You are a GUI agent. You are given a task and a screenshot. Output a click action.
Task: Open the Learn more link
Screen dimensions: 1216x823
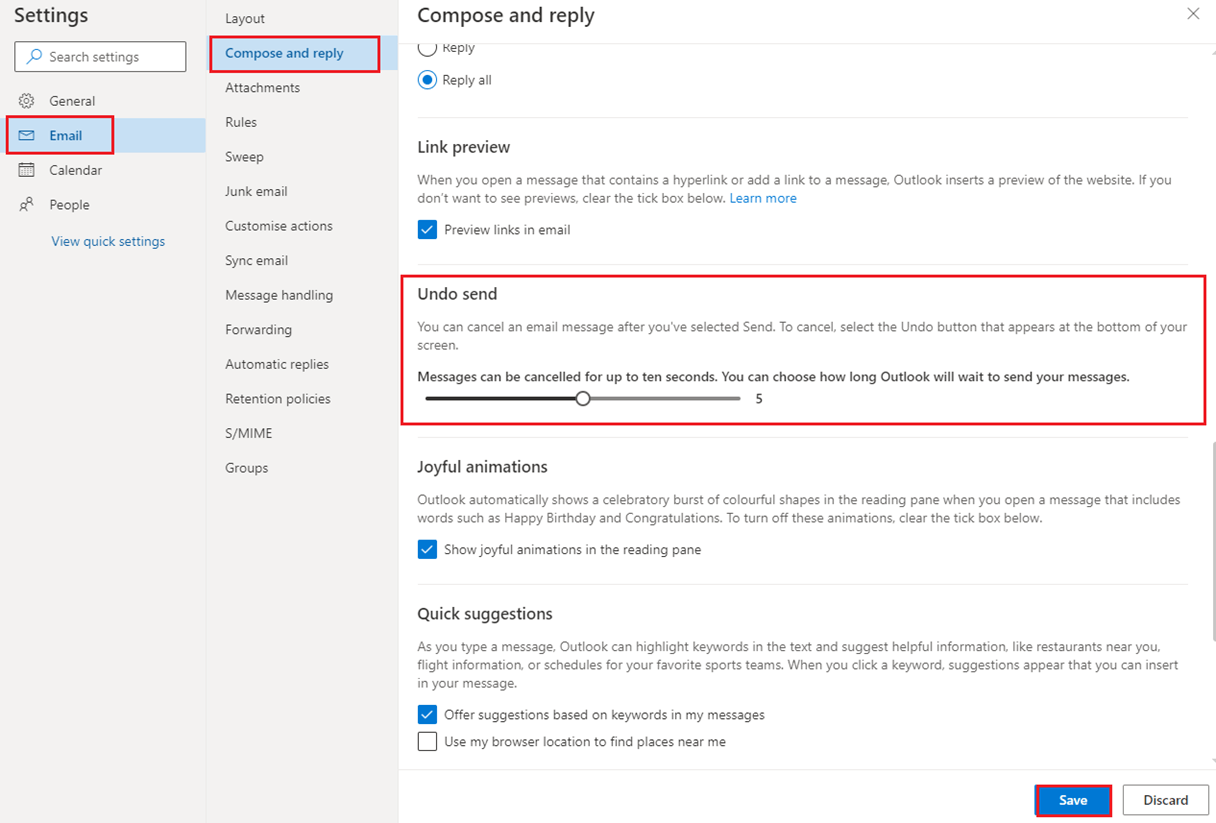[763, 198]
